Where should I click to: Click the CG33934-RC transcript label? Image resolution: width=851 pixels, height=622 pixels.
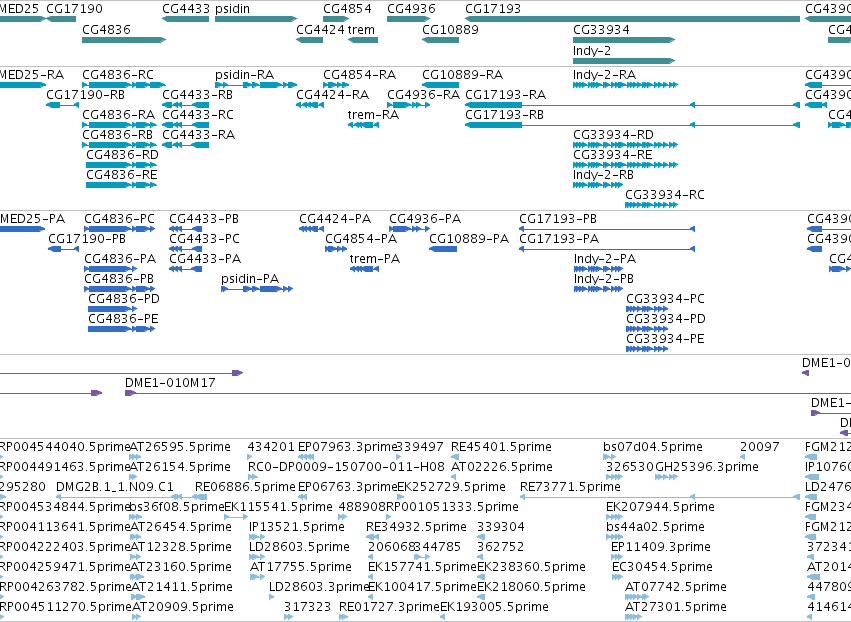tap(665, 195)
